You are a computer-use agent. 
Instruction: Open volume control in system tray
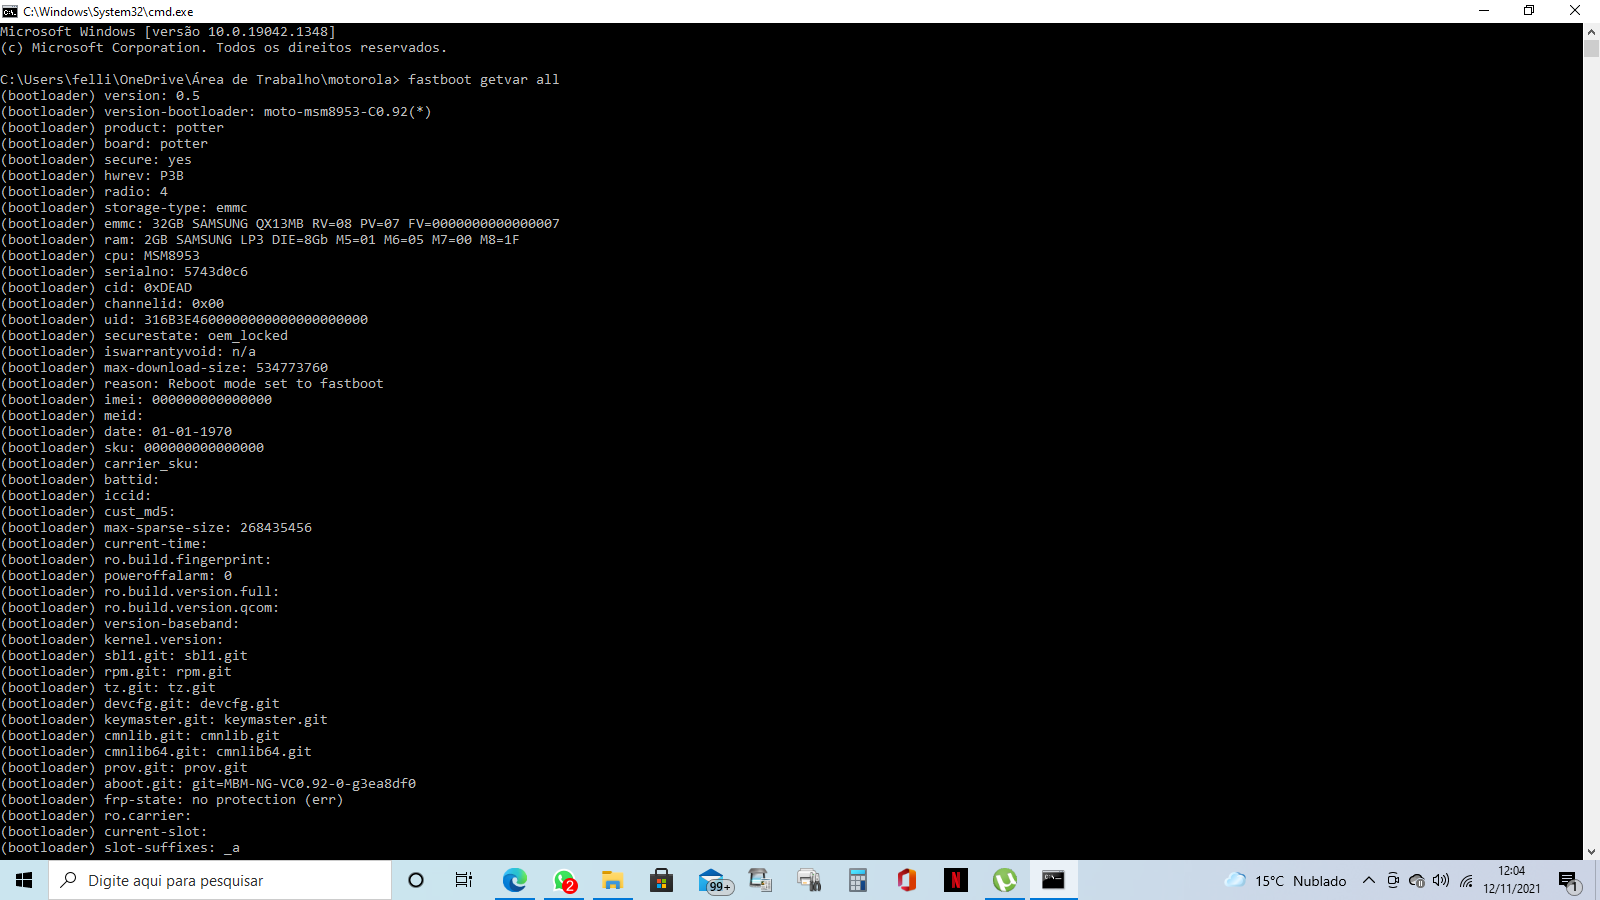coord(1441,880)
